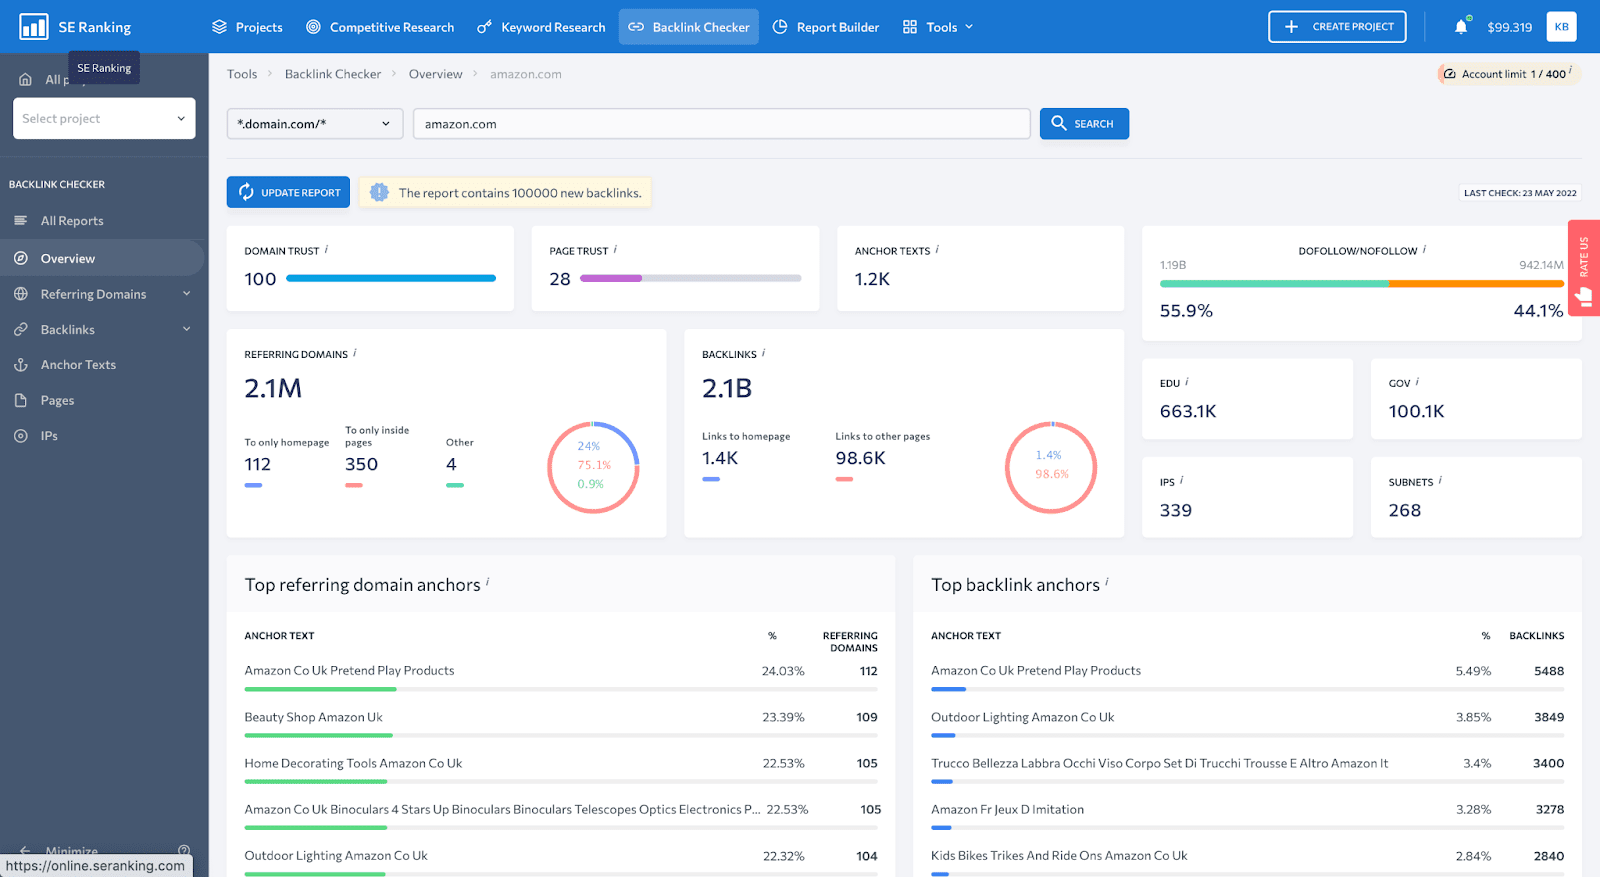Open the Competitive Research tab
The height and width of the screenshot is (877, 1600).
point(380,27)
